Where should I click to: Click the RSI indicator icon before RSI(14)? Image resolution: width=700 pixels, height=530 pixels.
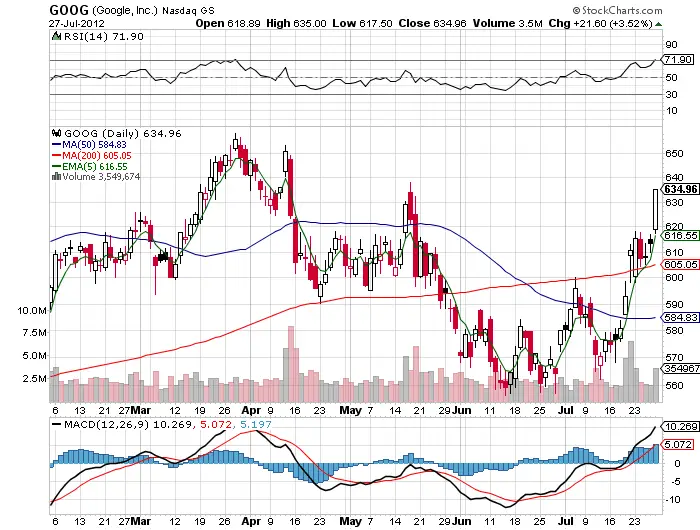pos(56,36)
